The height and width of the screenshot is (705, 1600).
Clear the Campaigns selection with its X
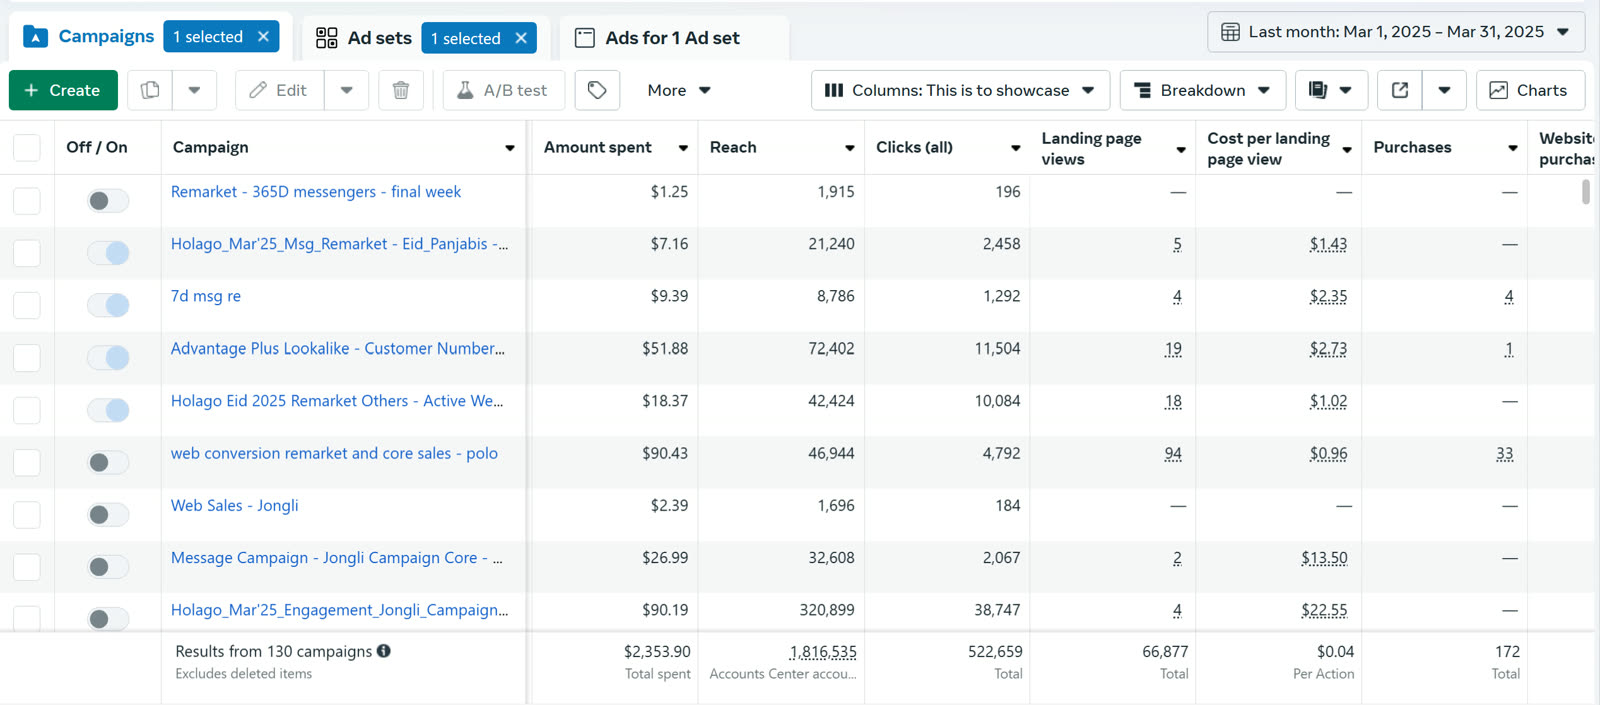263,37
